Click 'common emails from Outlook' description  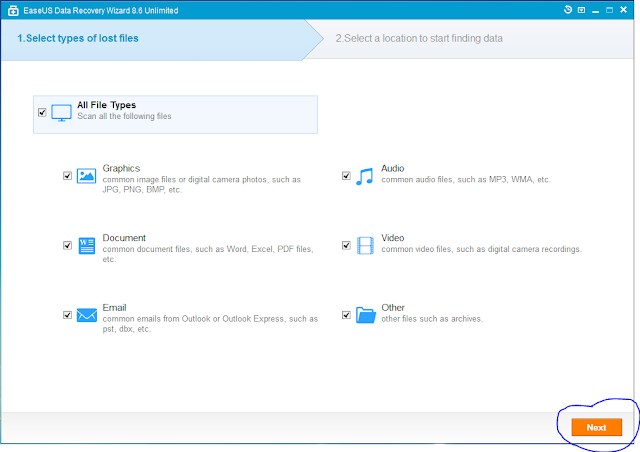(210, 324)
